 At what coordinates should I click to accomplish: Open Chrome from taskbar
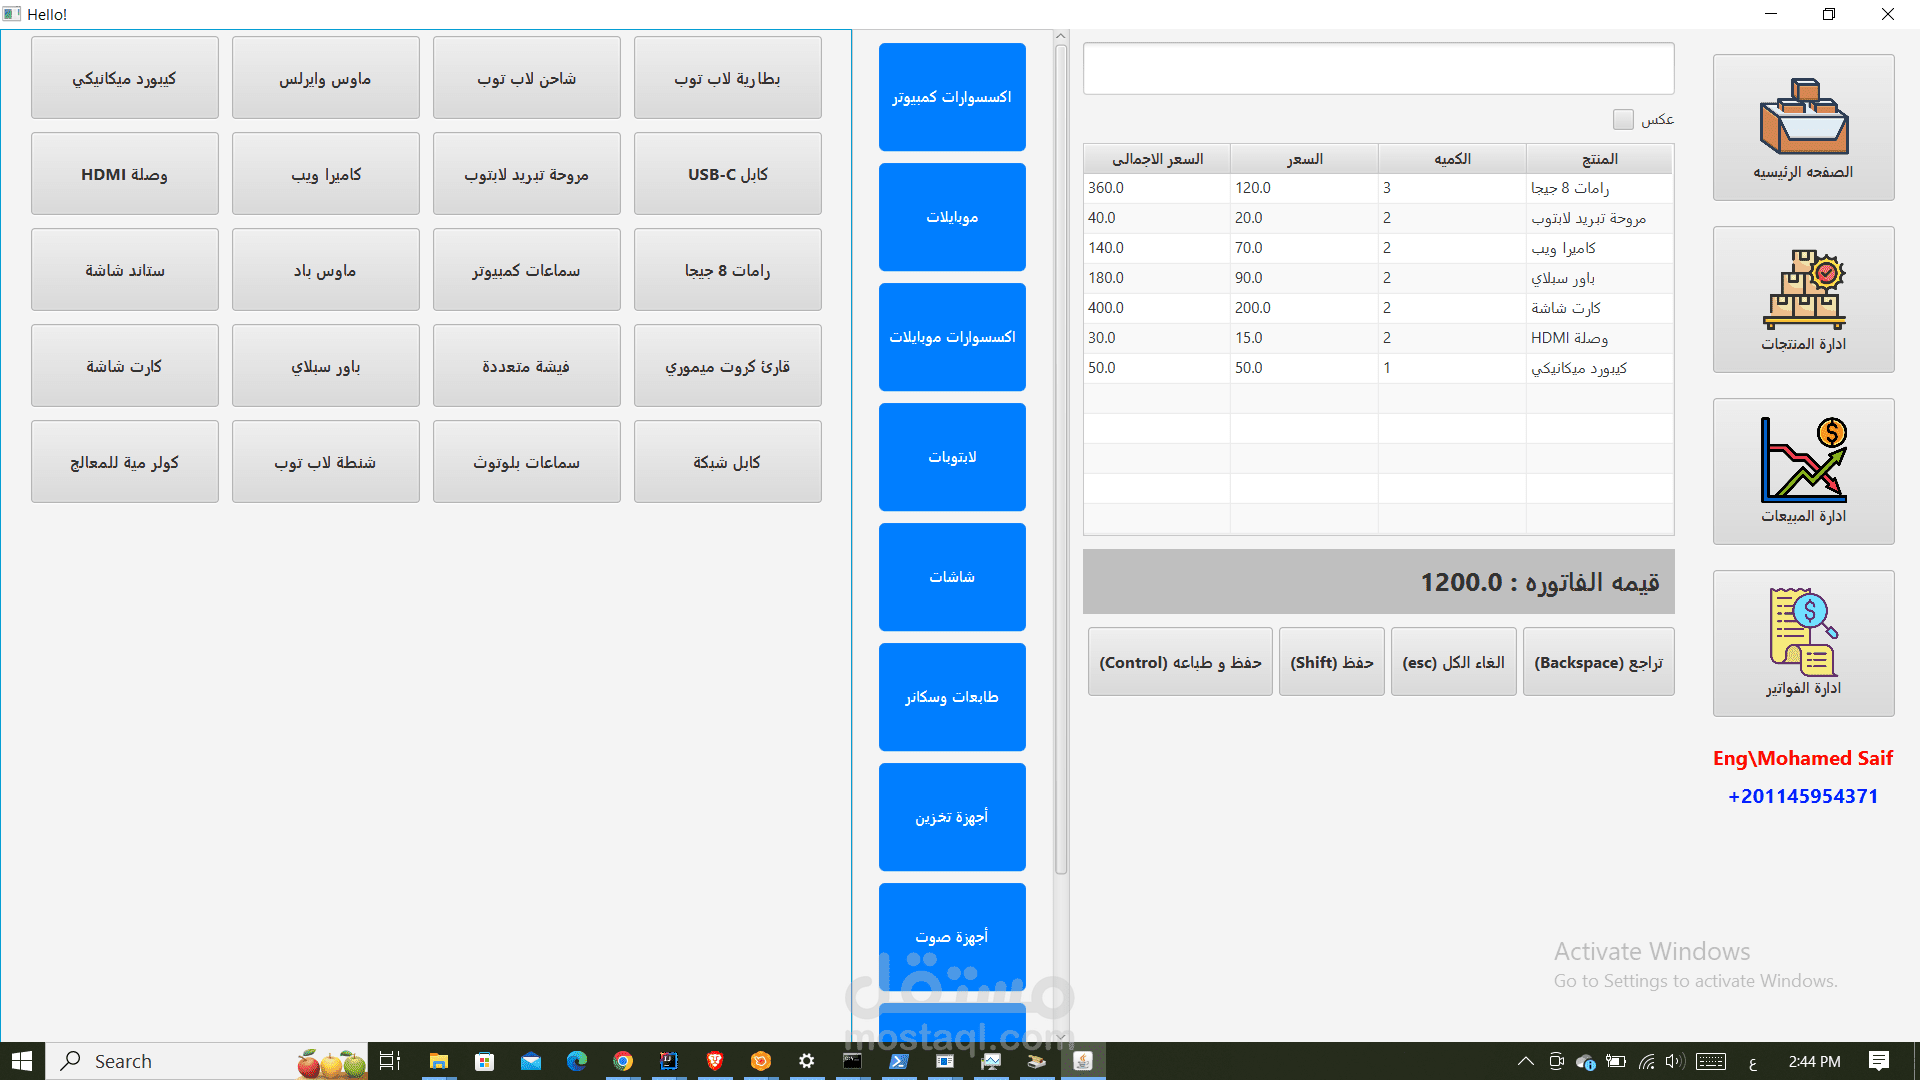(623, 1061)
